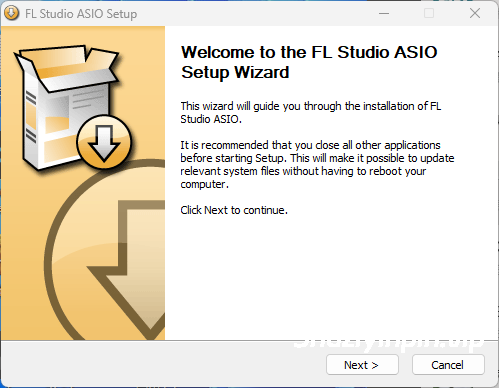Click the Next > button
This screenshot has height=388, width=499.
click(x=362, y=365)
